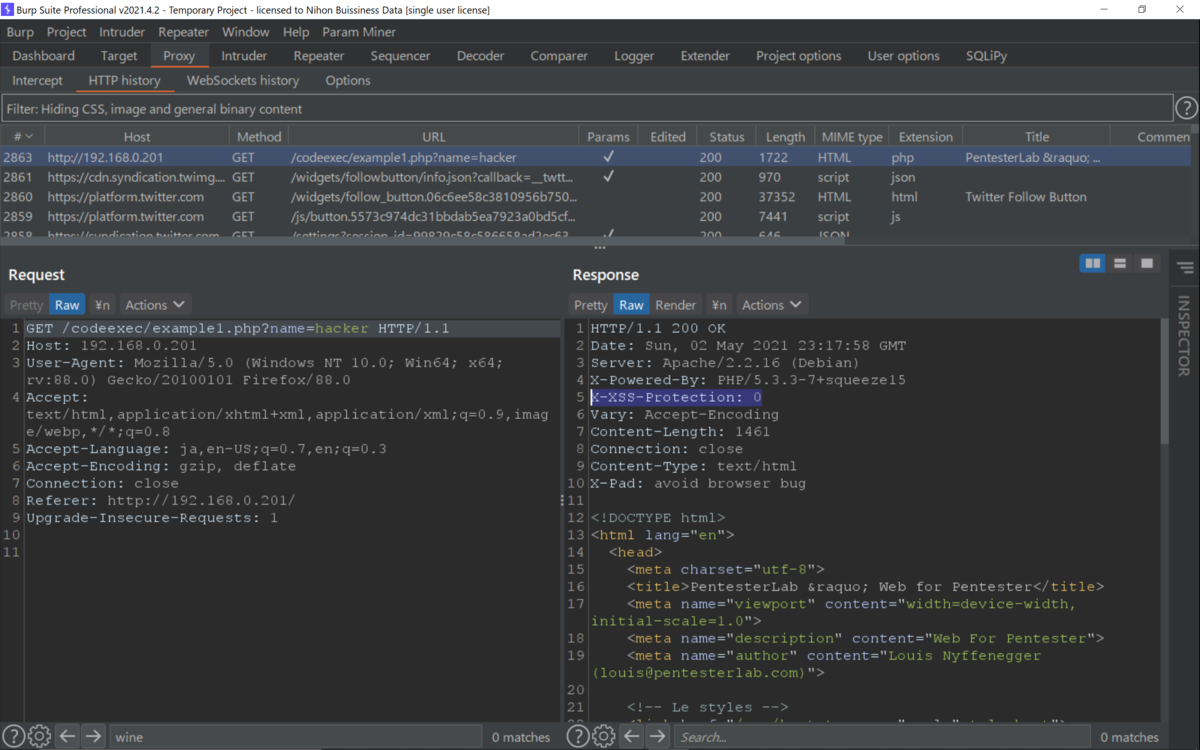Switch Request view to Pretty
Image resolution: width=1200 pixels, height=750 pixels.
[26, 305]
